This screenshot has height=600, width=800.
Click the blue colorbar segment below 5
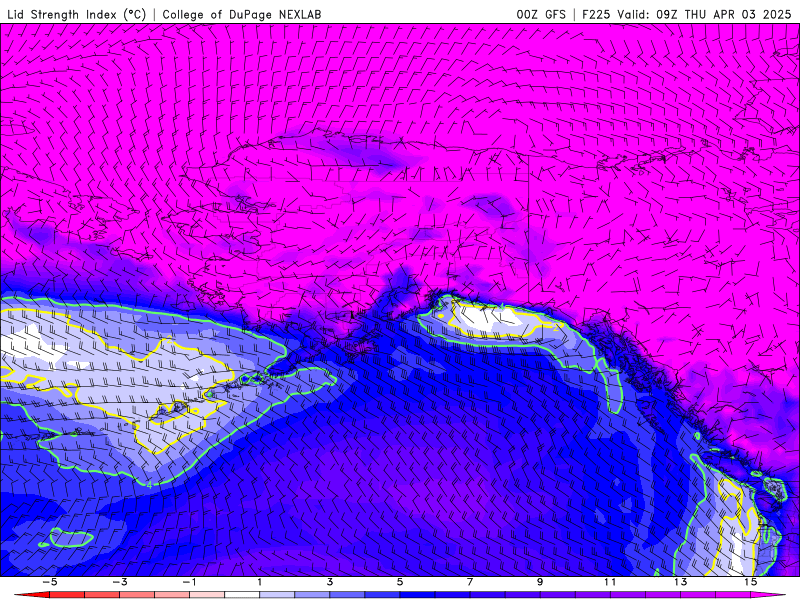coord(382,596)
